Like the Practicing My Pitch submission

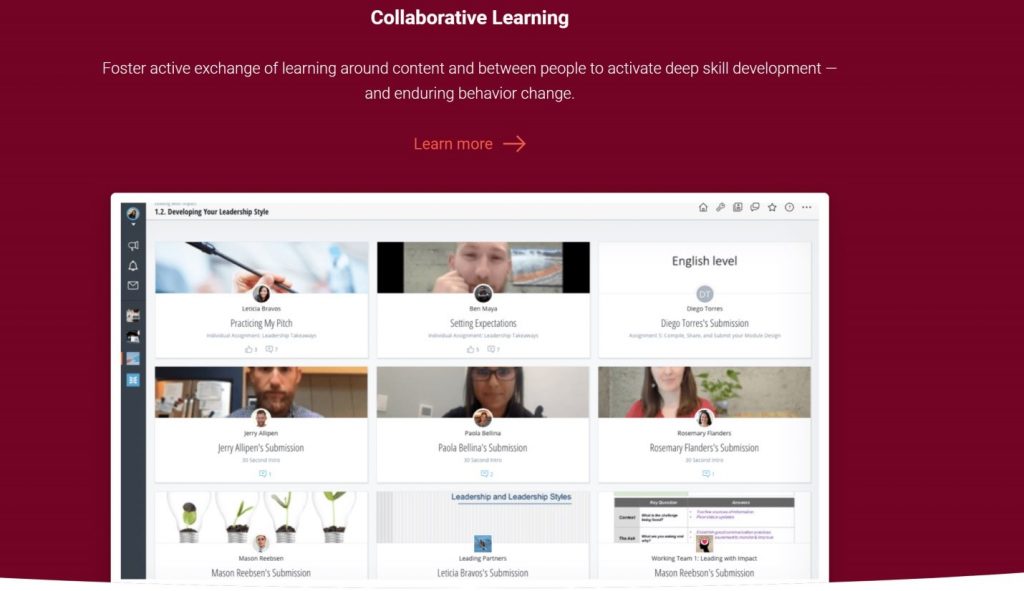[251, 349]
